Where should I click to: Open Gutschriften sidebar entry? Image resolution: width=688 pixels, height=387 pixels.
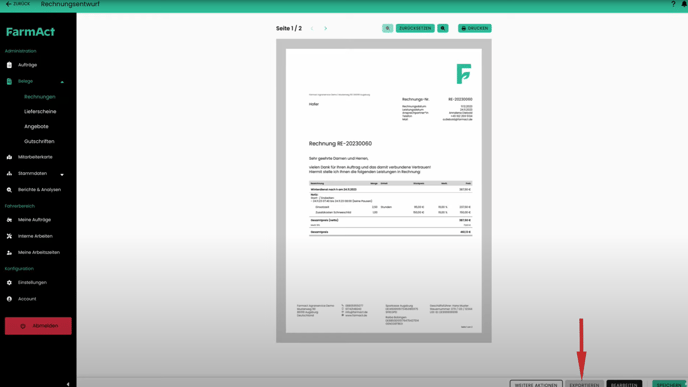pyautogui.click(x=39, y=141)
